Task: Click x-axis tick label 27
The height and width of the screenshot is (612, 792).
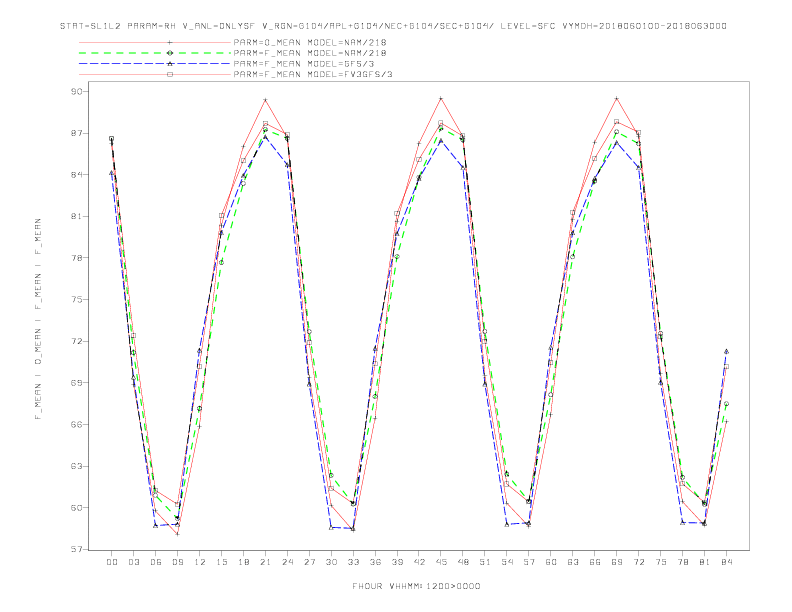Action: coord(309,562)
